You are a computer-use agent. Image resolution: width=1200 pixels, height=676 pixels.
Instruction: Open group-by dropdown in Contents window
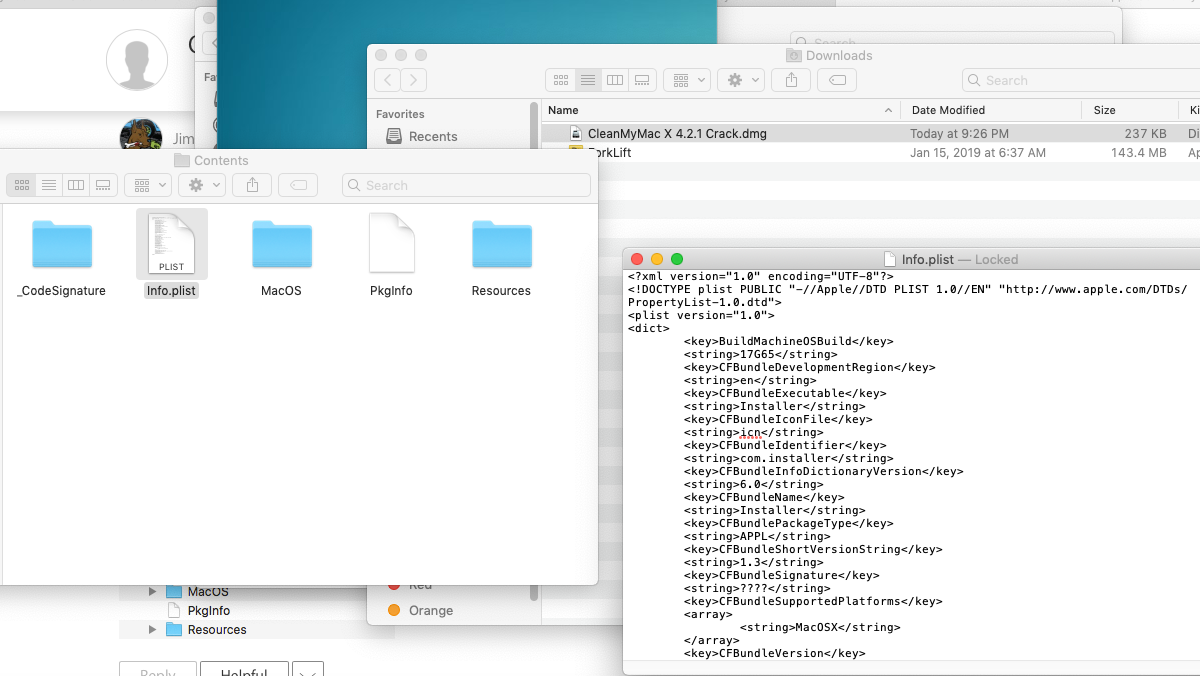[148, 185]
